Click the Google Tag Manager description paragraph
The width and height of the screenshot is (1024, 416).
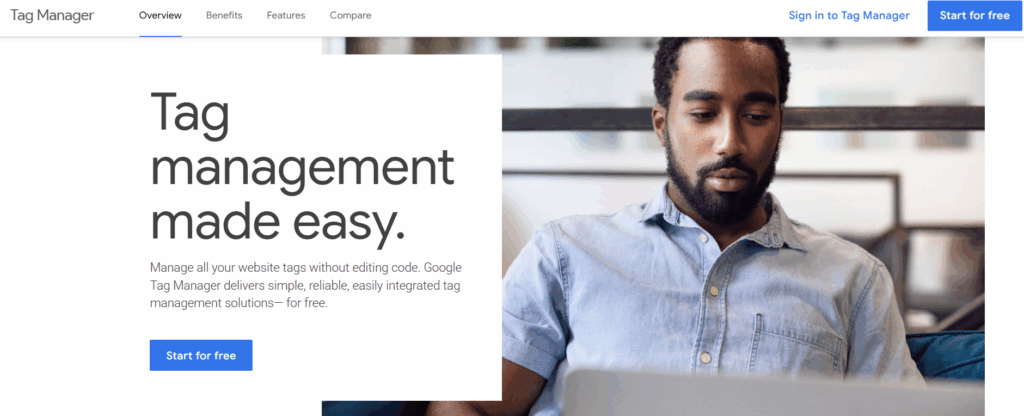306,285
